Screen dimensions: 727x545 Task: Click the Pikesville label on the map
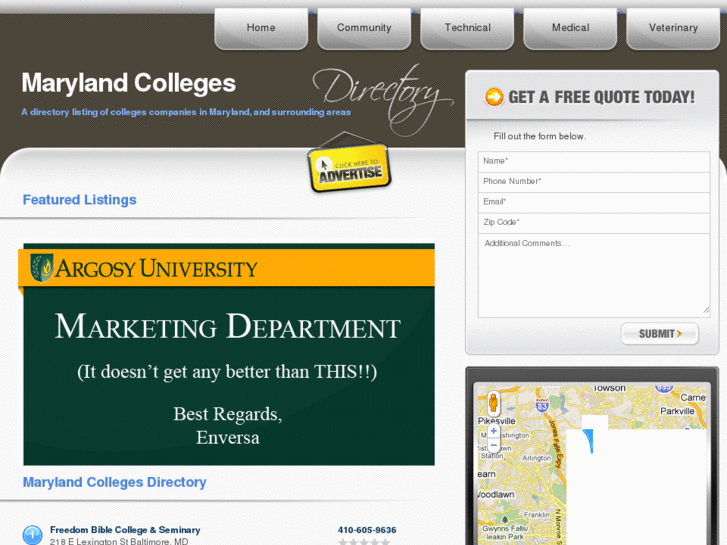coord(497,421)
